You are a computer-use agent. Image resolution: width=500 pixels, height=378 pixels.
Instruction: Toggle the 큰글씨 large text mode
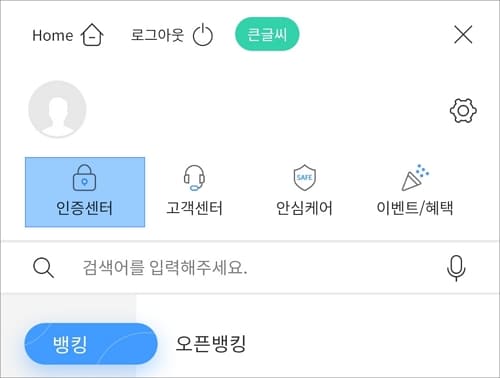click(x=267, y=34)
